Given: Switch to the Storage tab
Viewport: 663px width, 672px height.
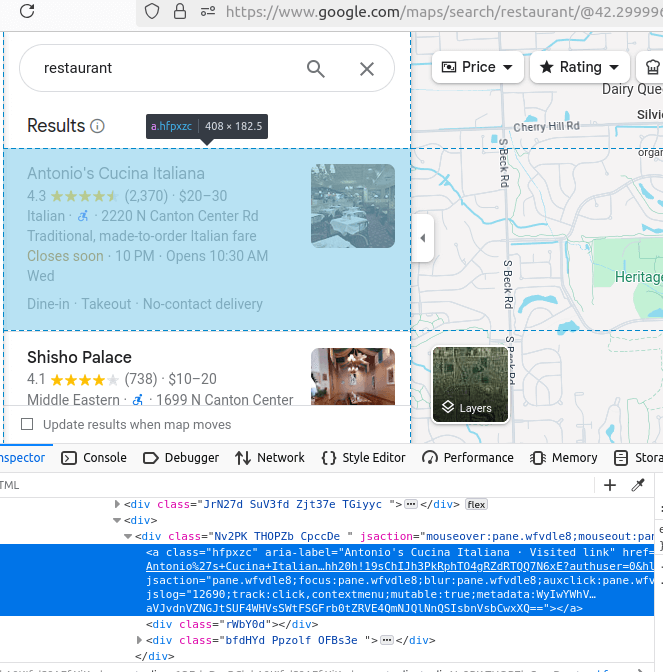Looking at the screenshot, I should pos(639,458).
